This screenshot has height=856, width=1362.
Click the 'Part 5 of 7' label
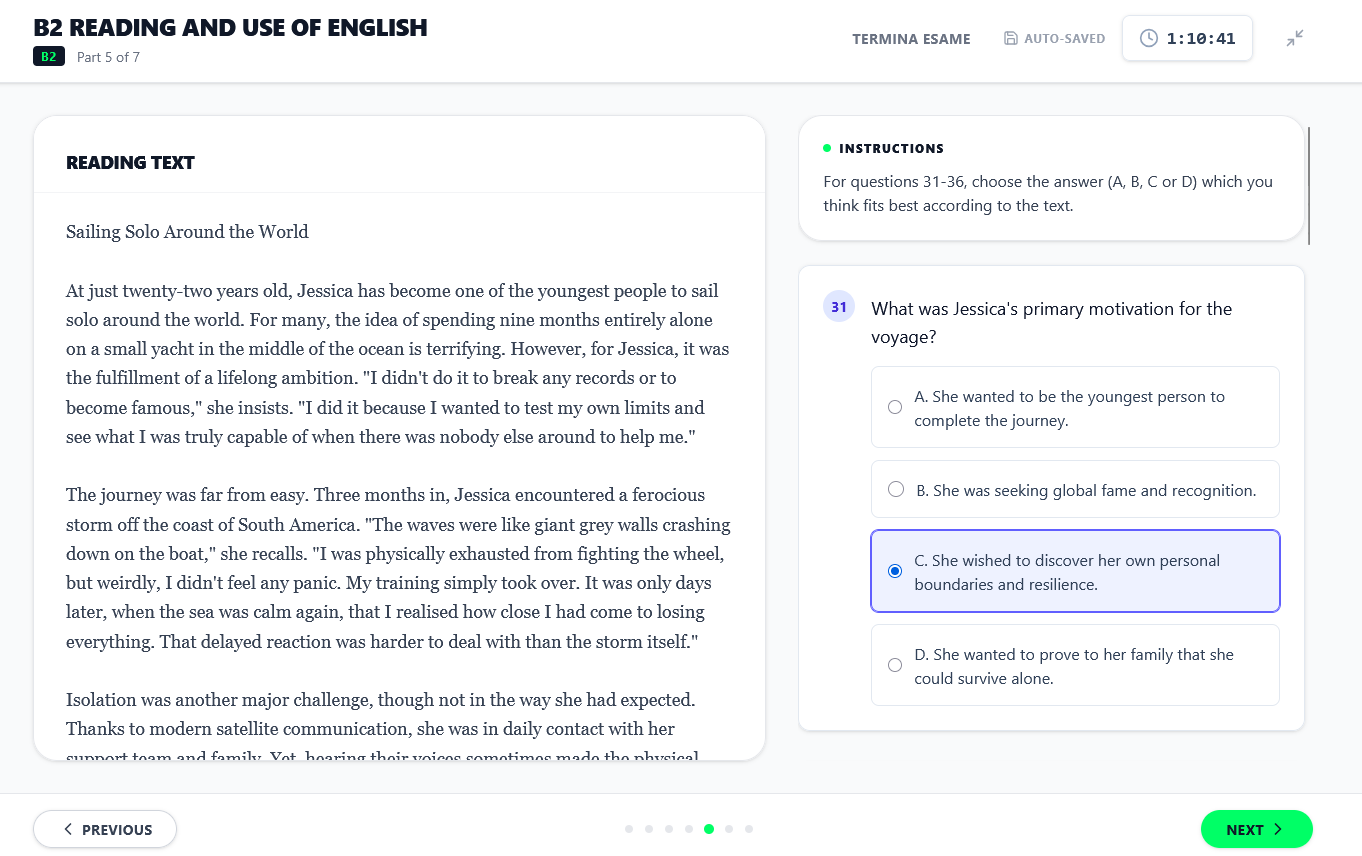[108, 57]
